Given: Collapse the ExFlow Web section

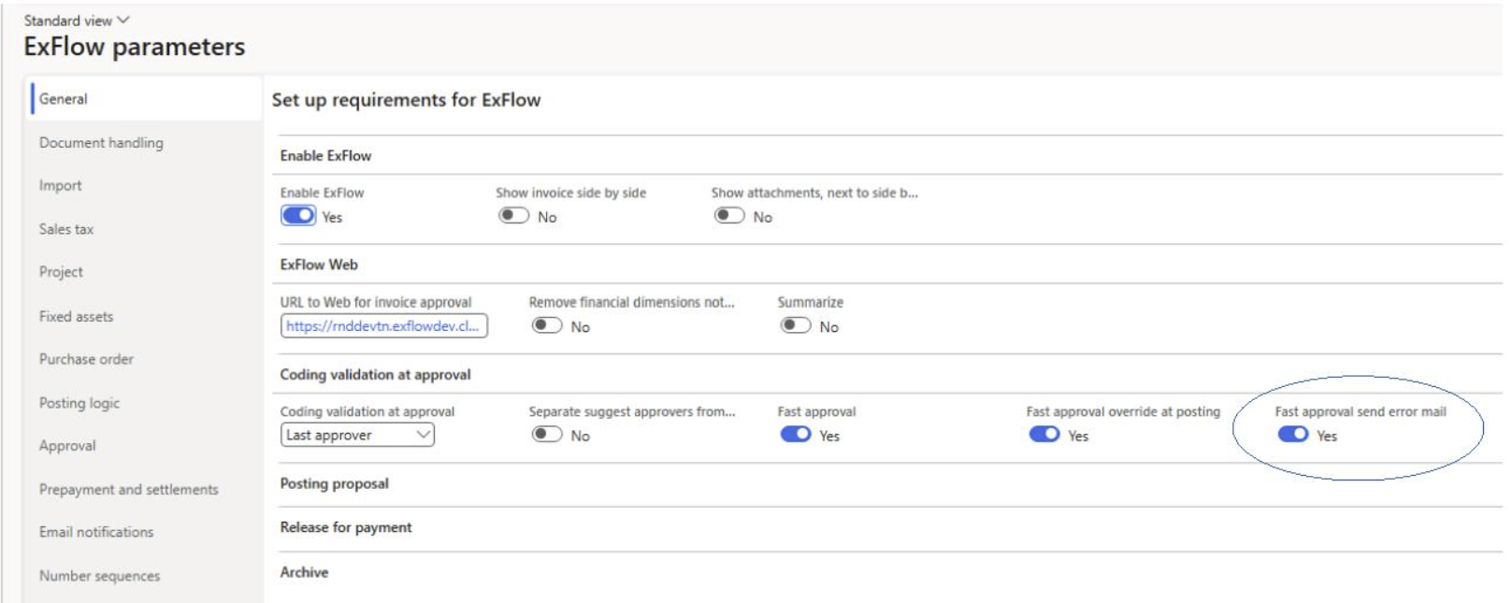Looking at the screenshot, I should coord(319,265).
